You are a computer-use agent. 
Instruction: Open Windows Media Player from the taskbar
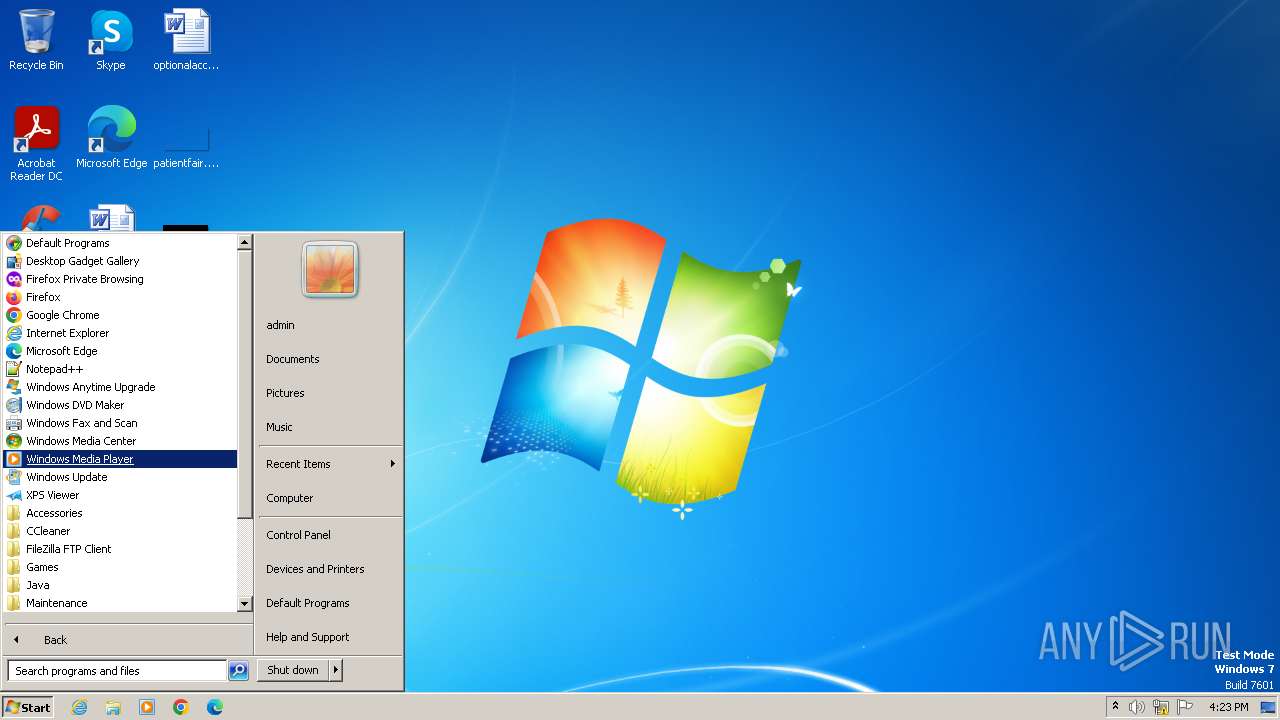pyautogui.click(x=147, y=707)
